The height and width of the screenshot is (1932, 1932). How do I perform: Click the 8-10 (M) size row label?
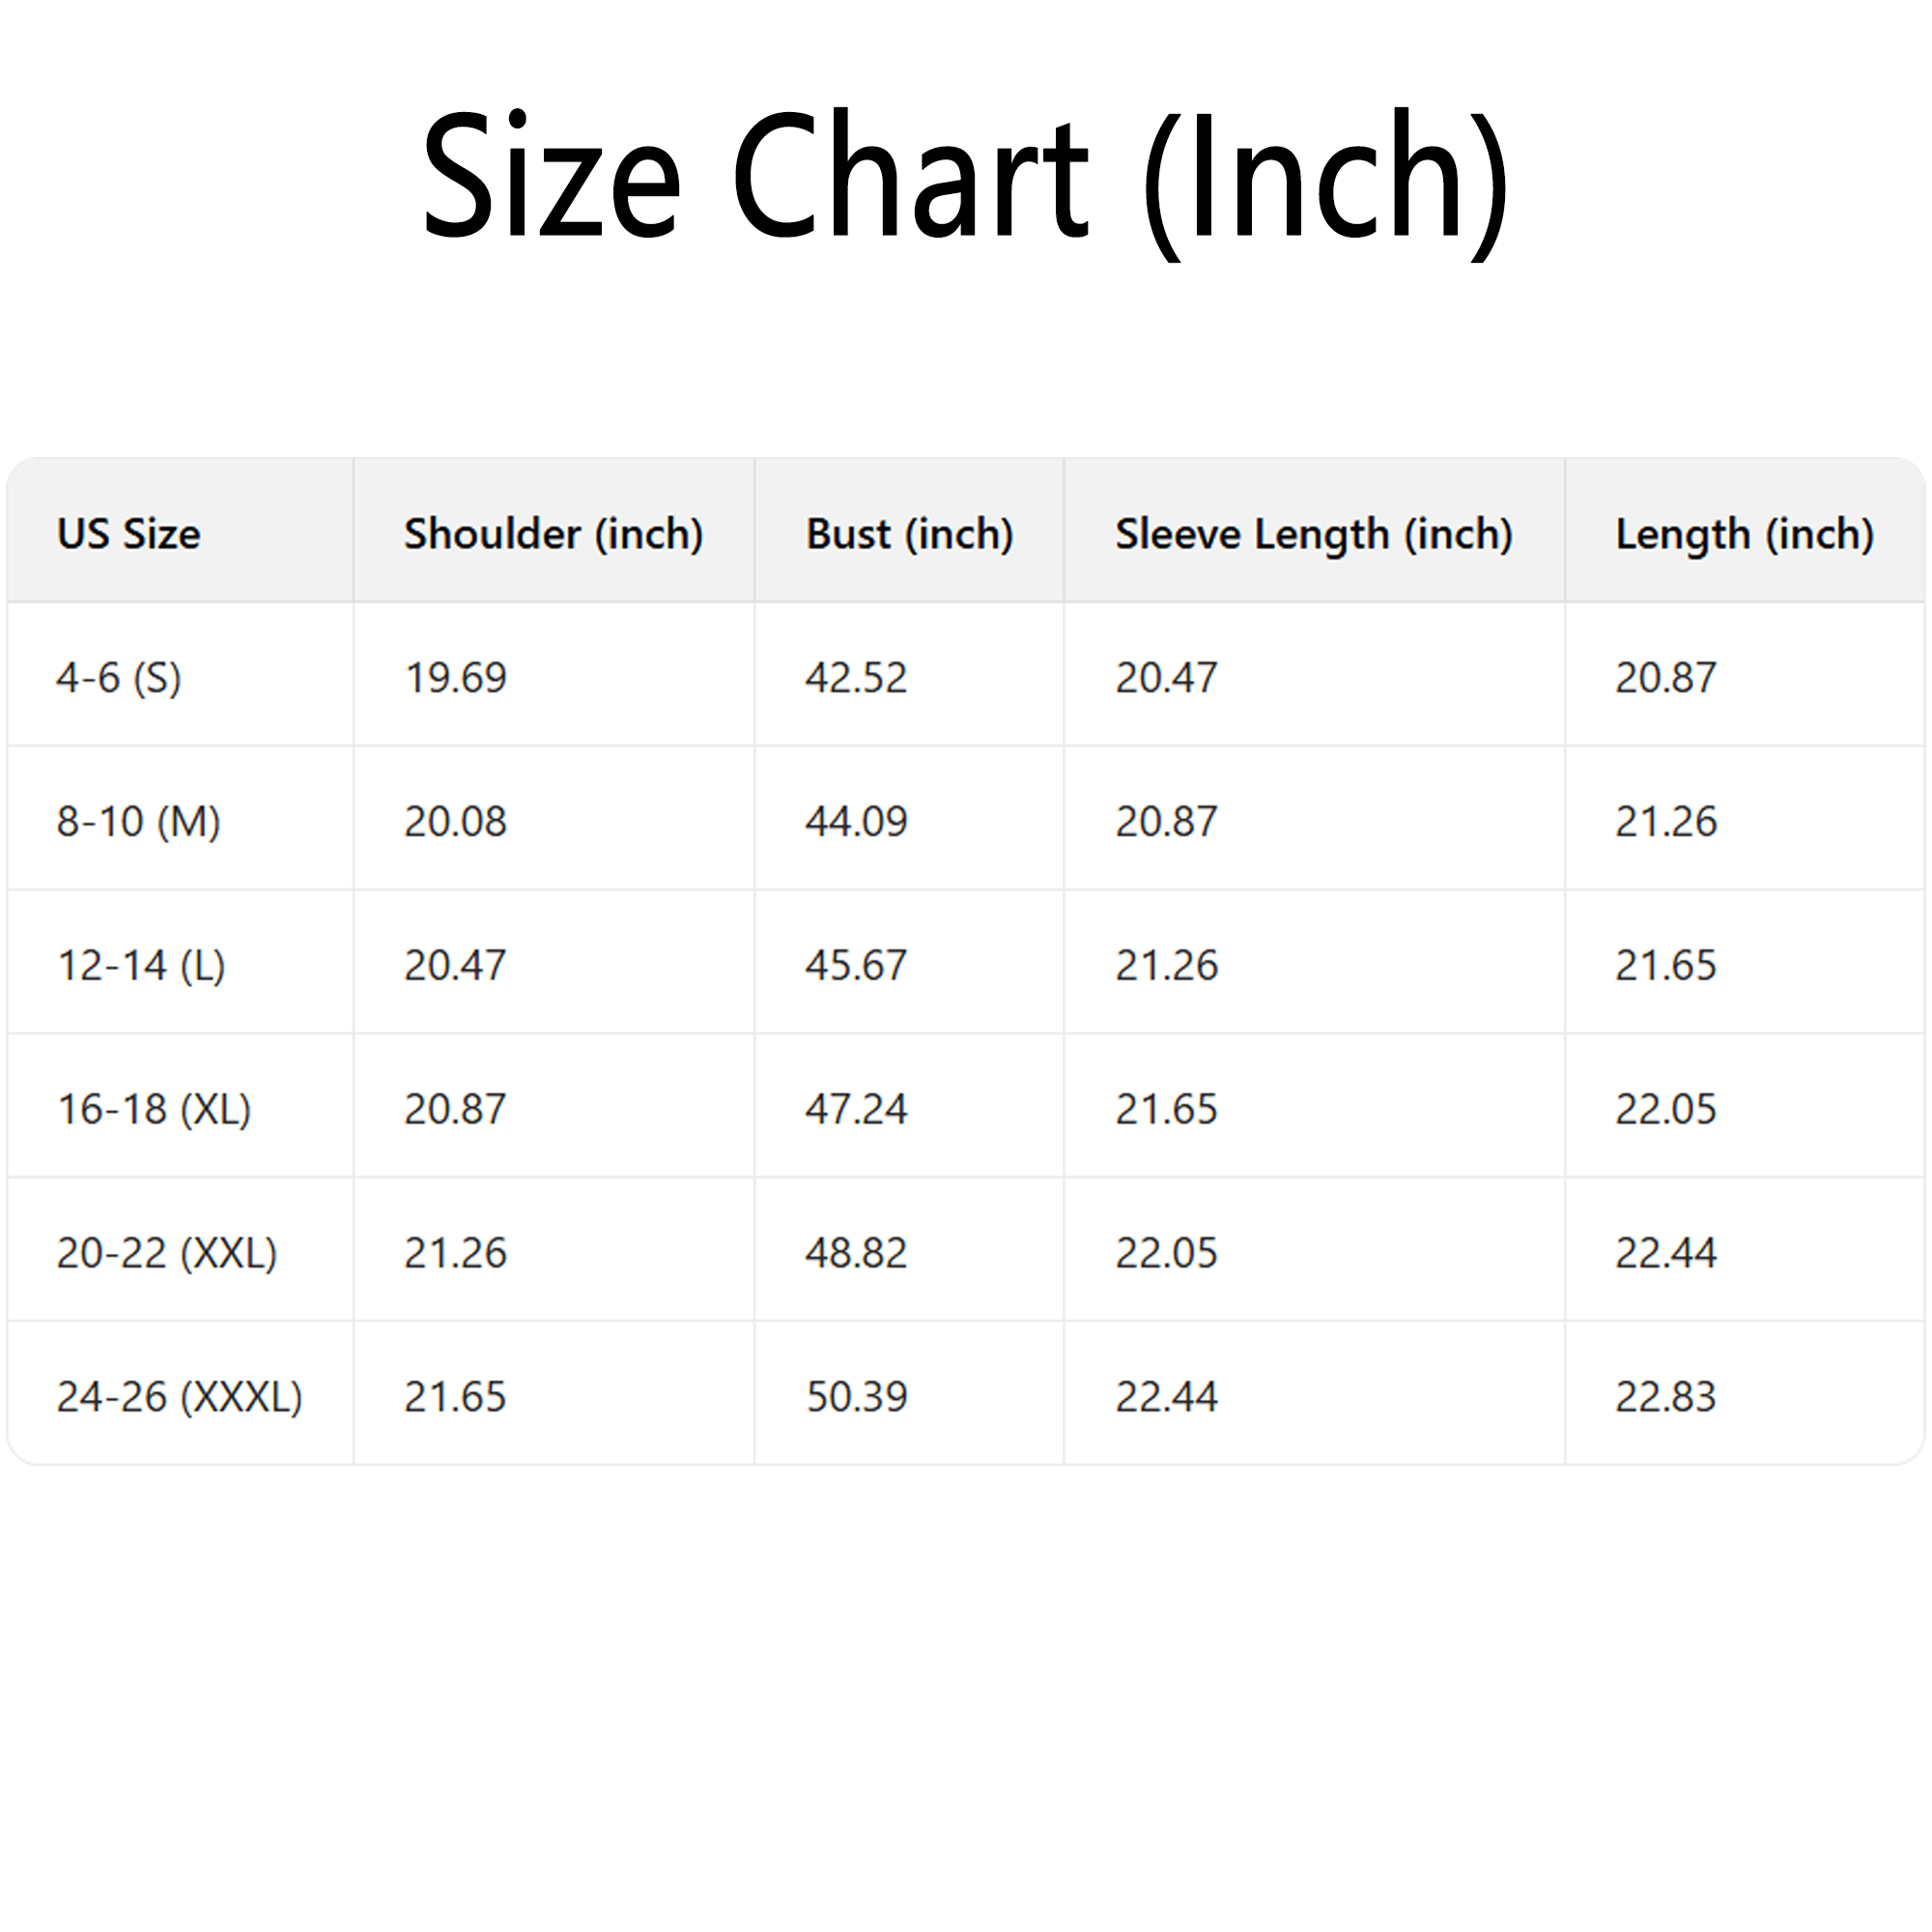point(138,822)
